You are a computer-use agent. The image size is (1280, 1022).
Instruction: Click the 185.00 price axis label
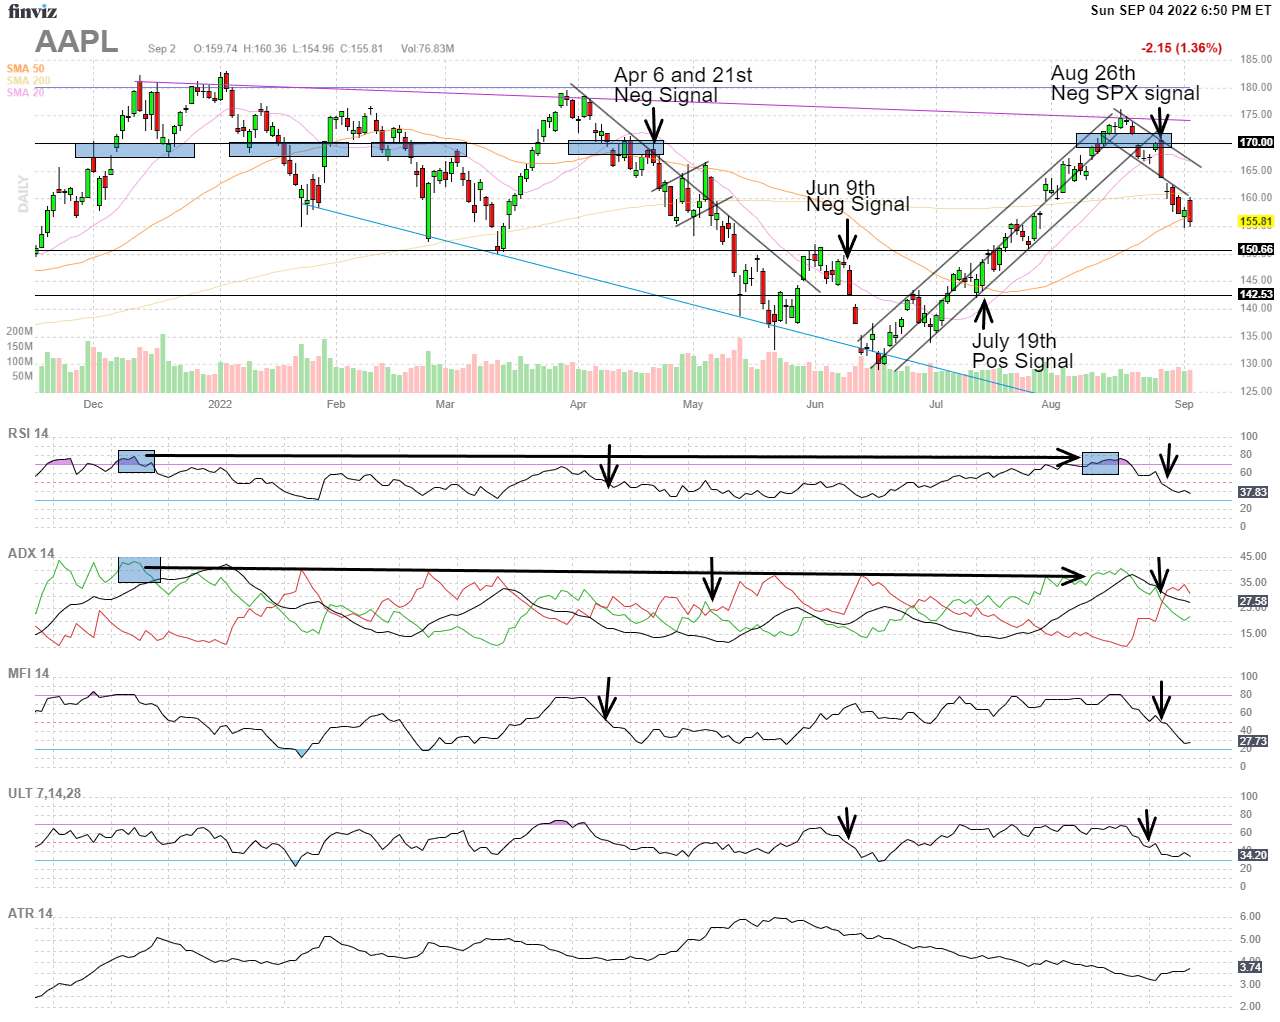click(x=1256, y=60)
